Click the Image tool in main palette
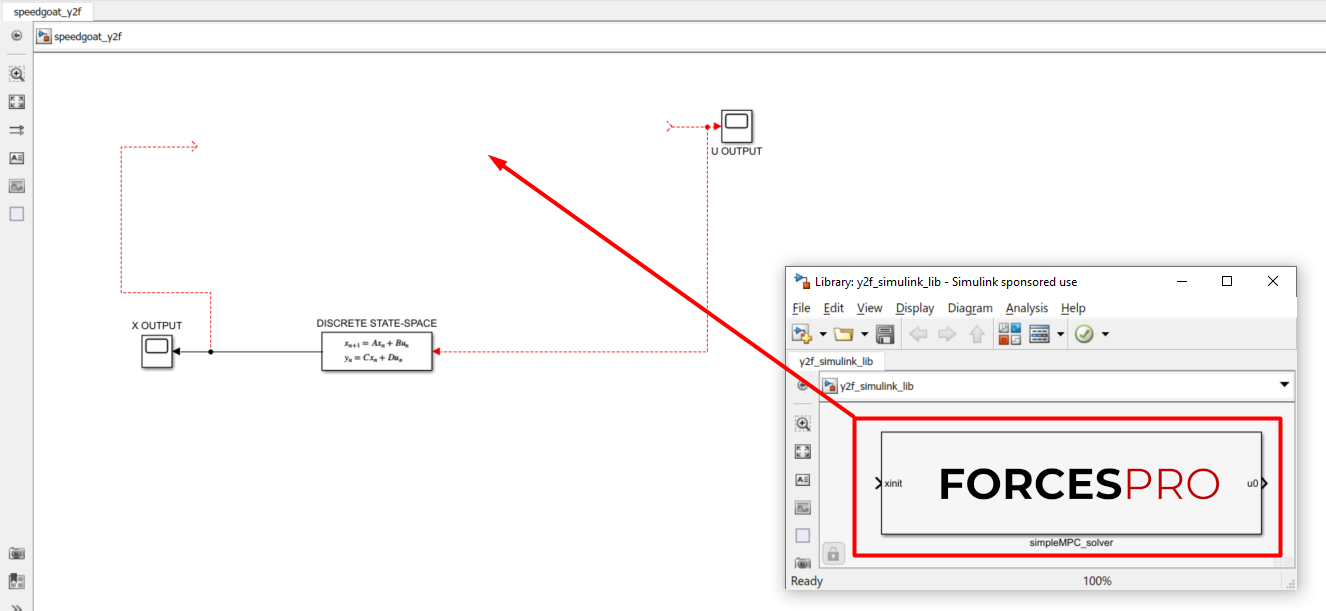The width and height of the screenshot is (1326, 611). point(16,186)
